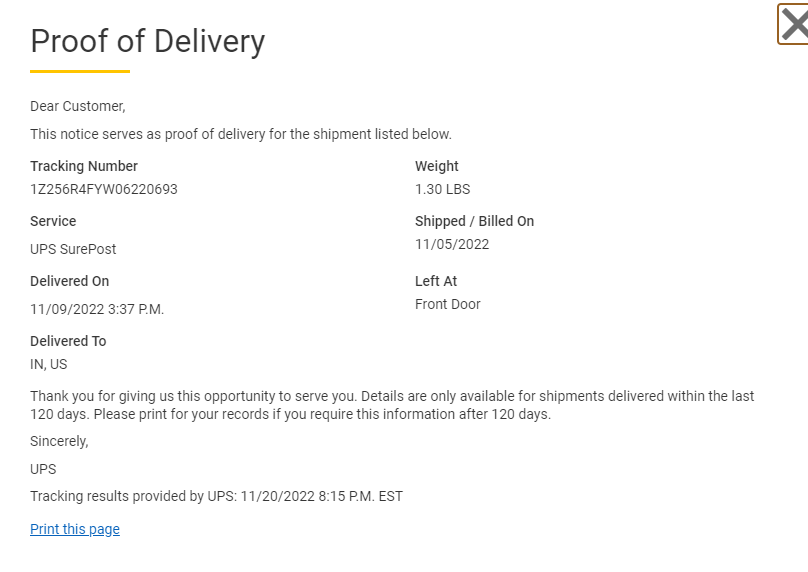Click the "Dear Customer," greeting
Screen dimensions: 808x572
[78, 106]
